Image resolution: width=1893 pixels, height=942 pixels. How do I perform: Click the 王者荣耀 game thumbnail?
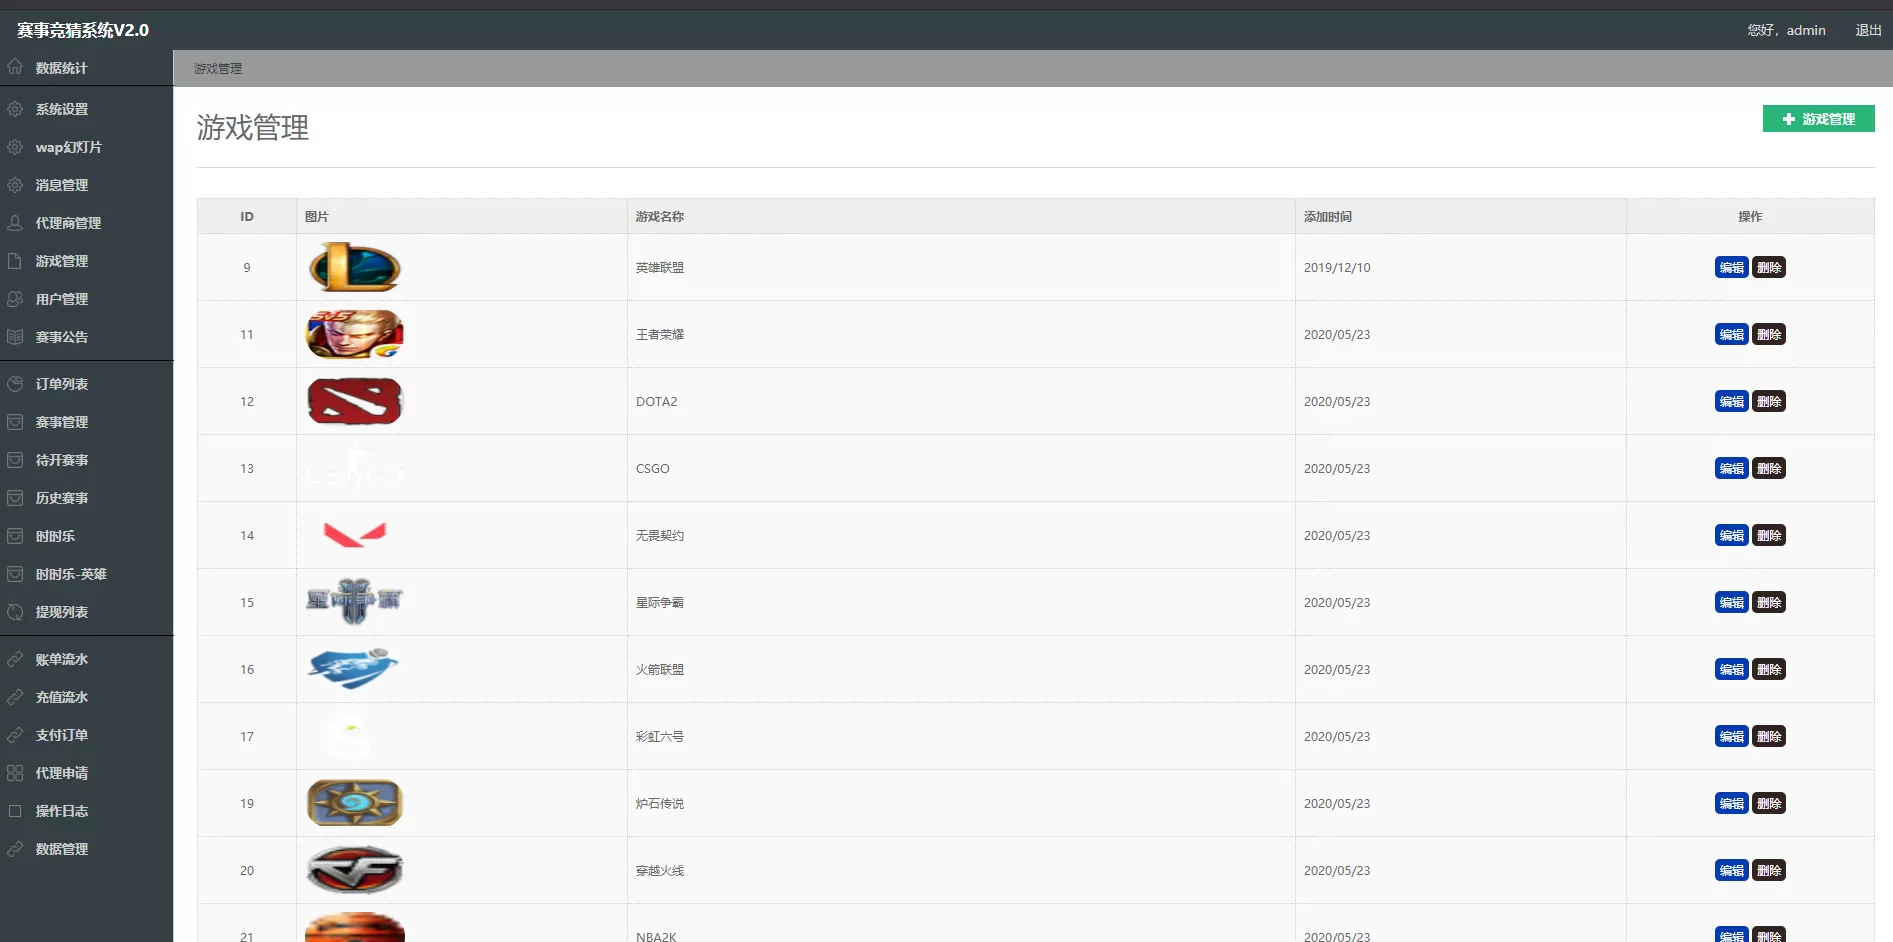coord(354,334)
